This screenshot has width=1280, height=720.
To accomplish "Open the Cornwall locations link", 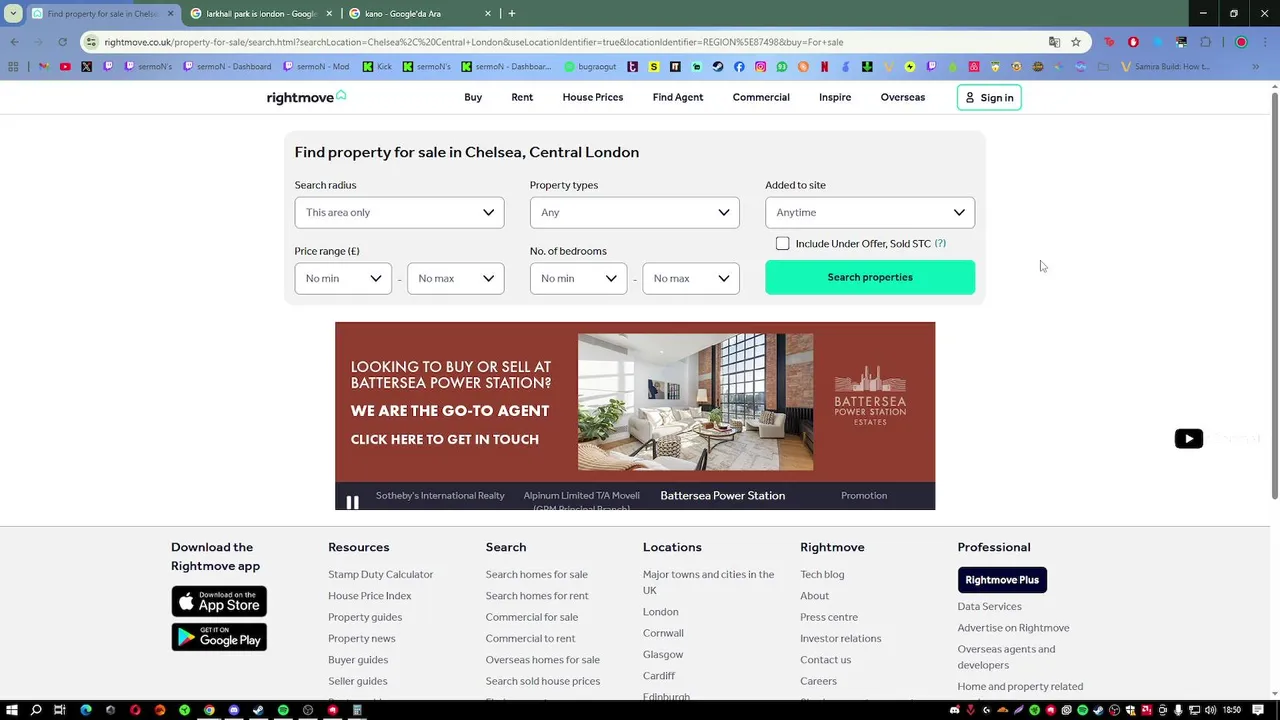I will point(663,633).
